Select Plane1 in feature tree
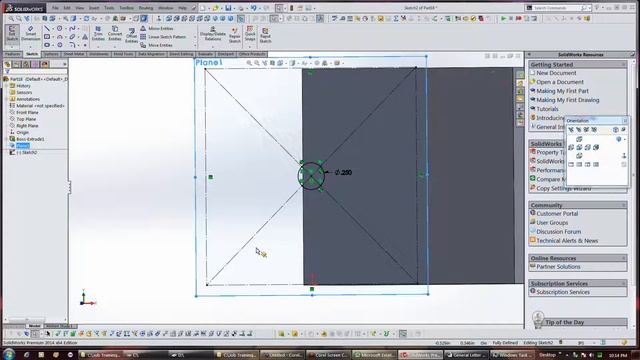The image size is (640, 360). pos(22,146)
